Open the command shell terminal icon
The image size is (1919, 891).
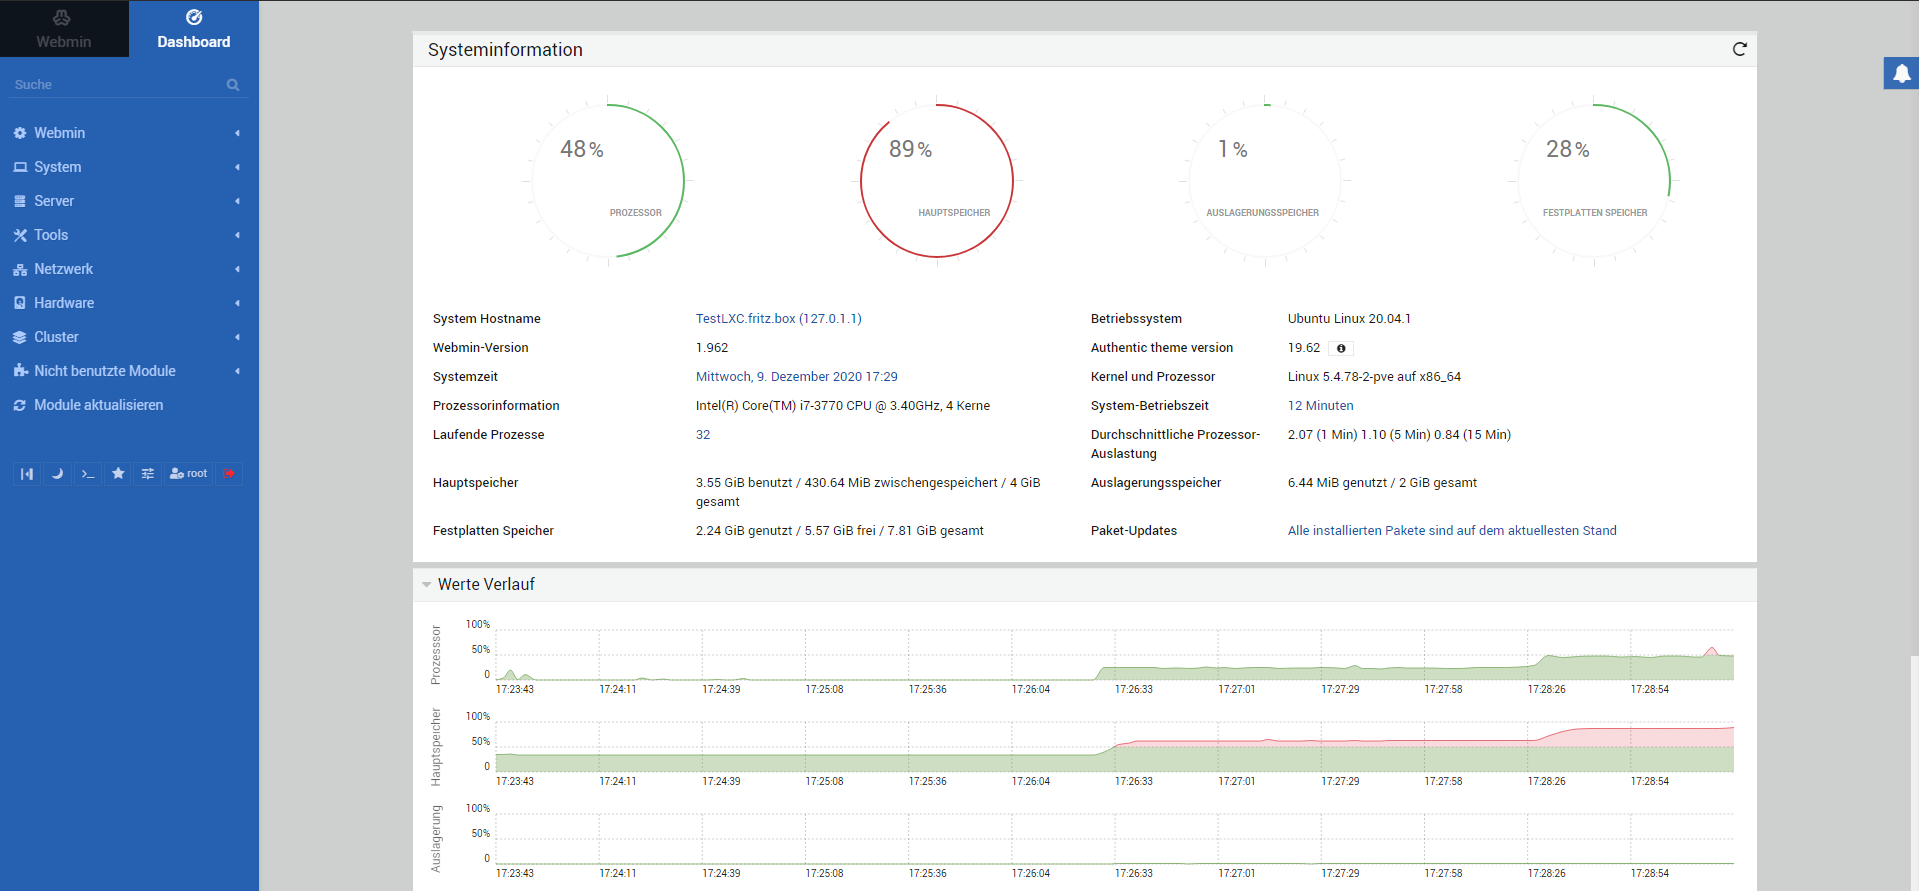tap(88, 474)
